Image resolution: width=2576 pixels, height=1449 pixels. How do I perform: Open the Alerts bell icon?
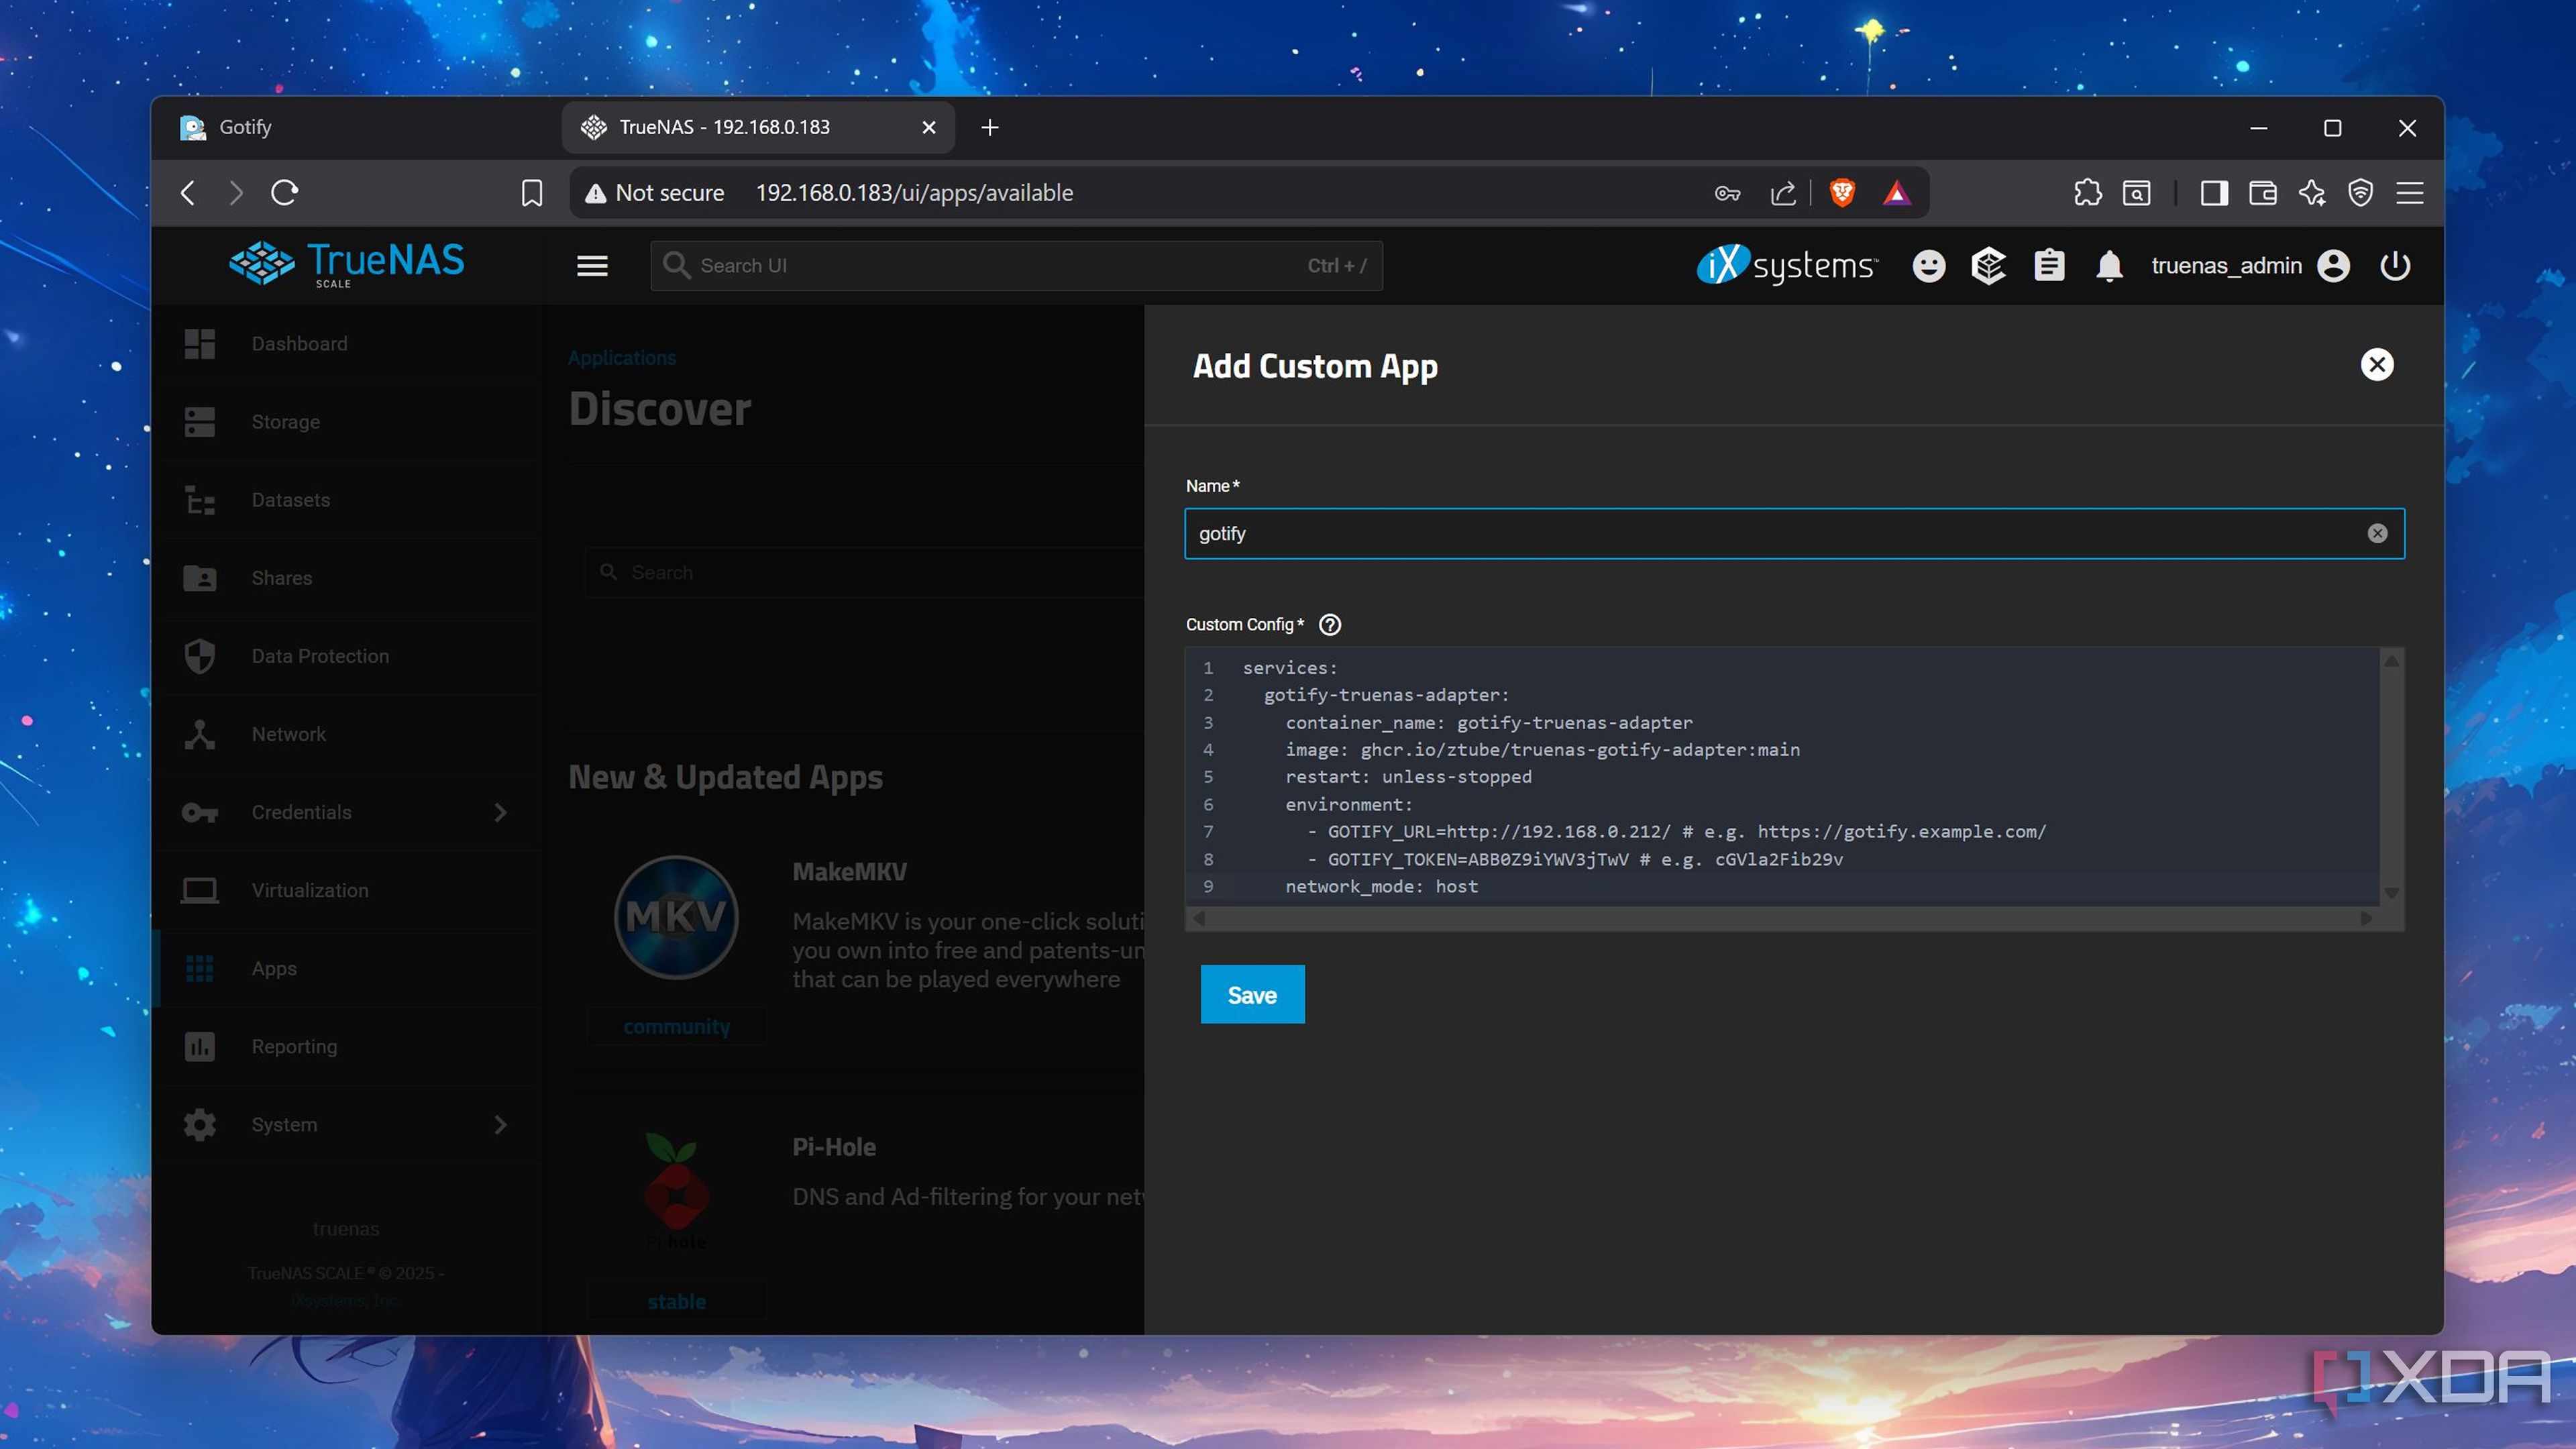(2109, 266)
